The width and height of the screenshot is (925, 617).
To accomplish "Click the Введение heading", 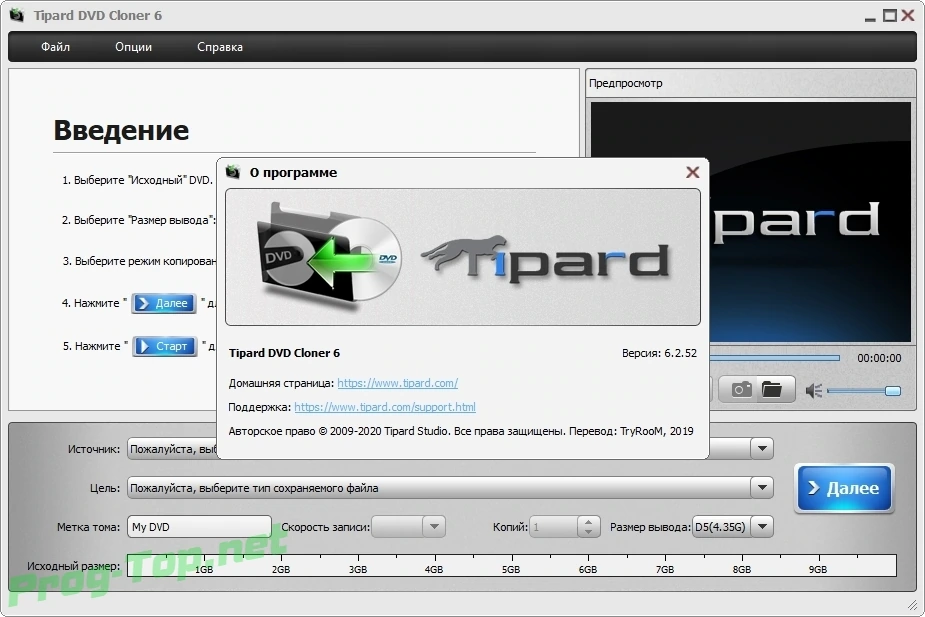I will click(x=122, y=130).
